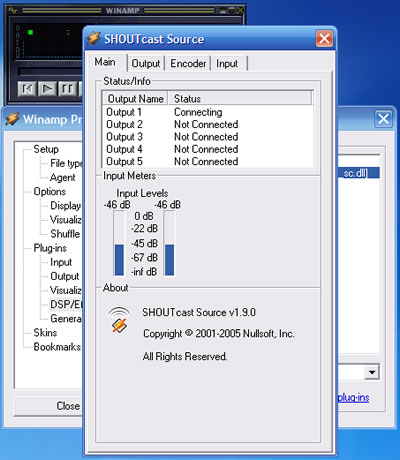Click the plug-ins link in Preferences
The height and width of the screenshot is (460, 400).
point(354,398)
